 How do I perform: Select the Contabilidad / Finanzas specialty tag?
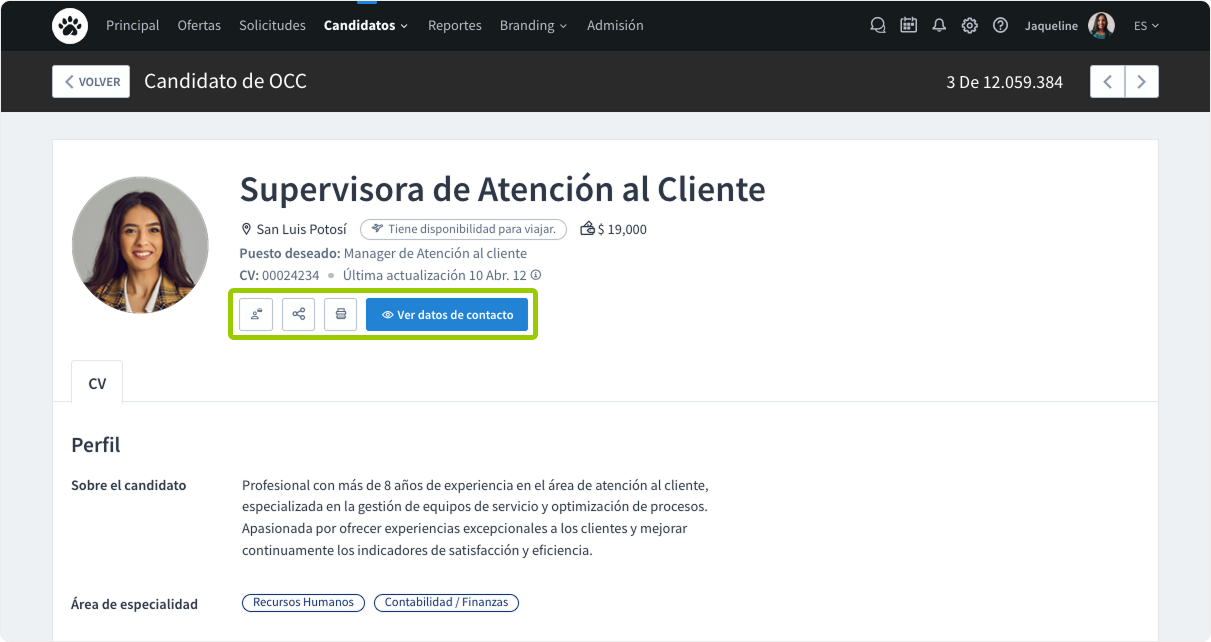pyautogui.click(x=446, y=602)
